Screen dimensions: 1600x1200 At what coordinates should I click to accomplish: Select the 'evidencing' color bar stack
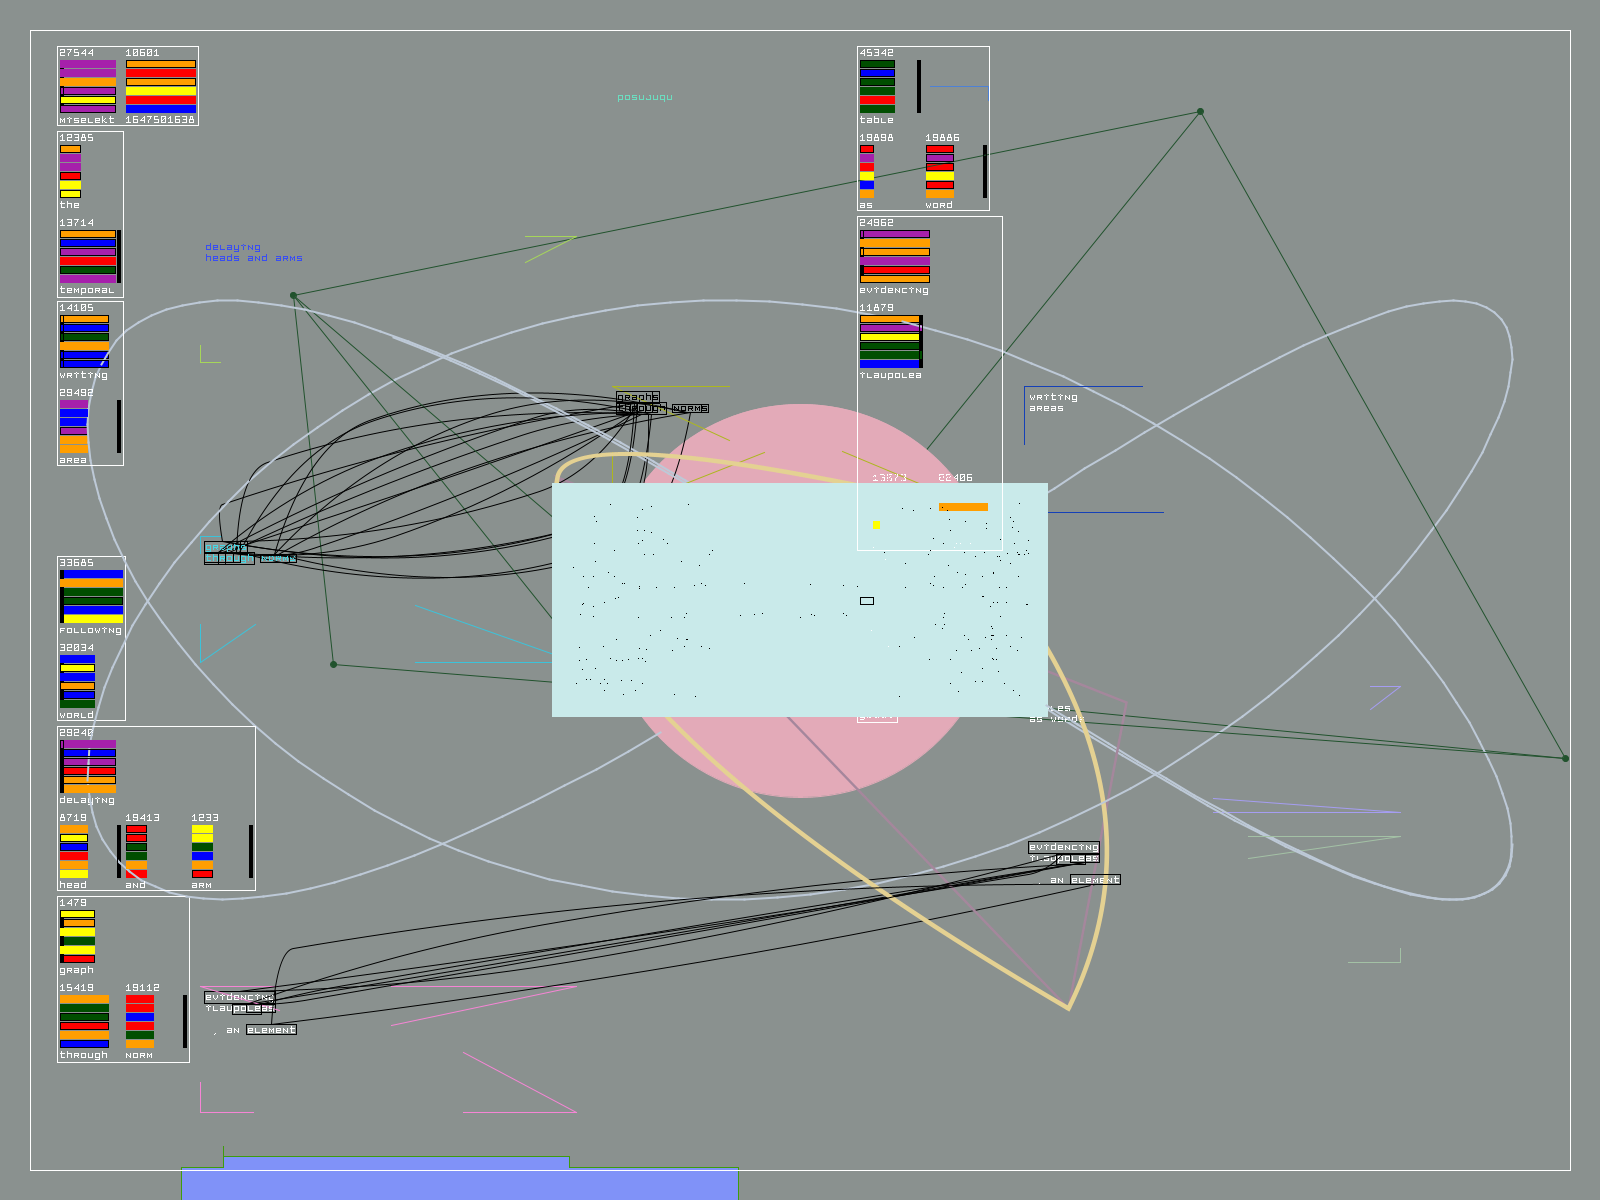pyautogui.click(x=894, y=256)
